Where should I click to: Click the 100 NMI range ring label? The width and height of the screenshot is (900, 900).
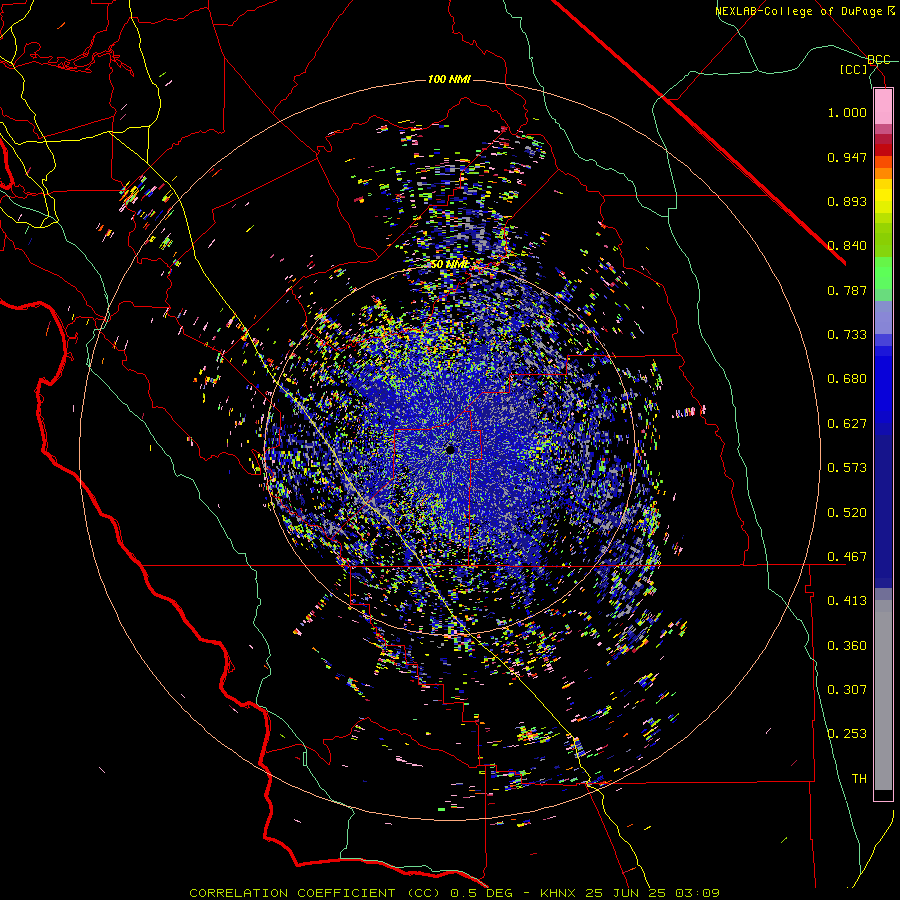point(449,79)
